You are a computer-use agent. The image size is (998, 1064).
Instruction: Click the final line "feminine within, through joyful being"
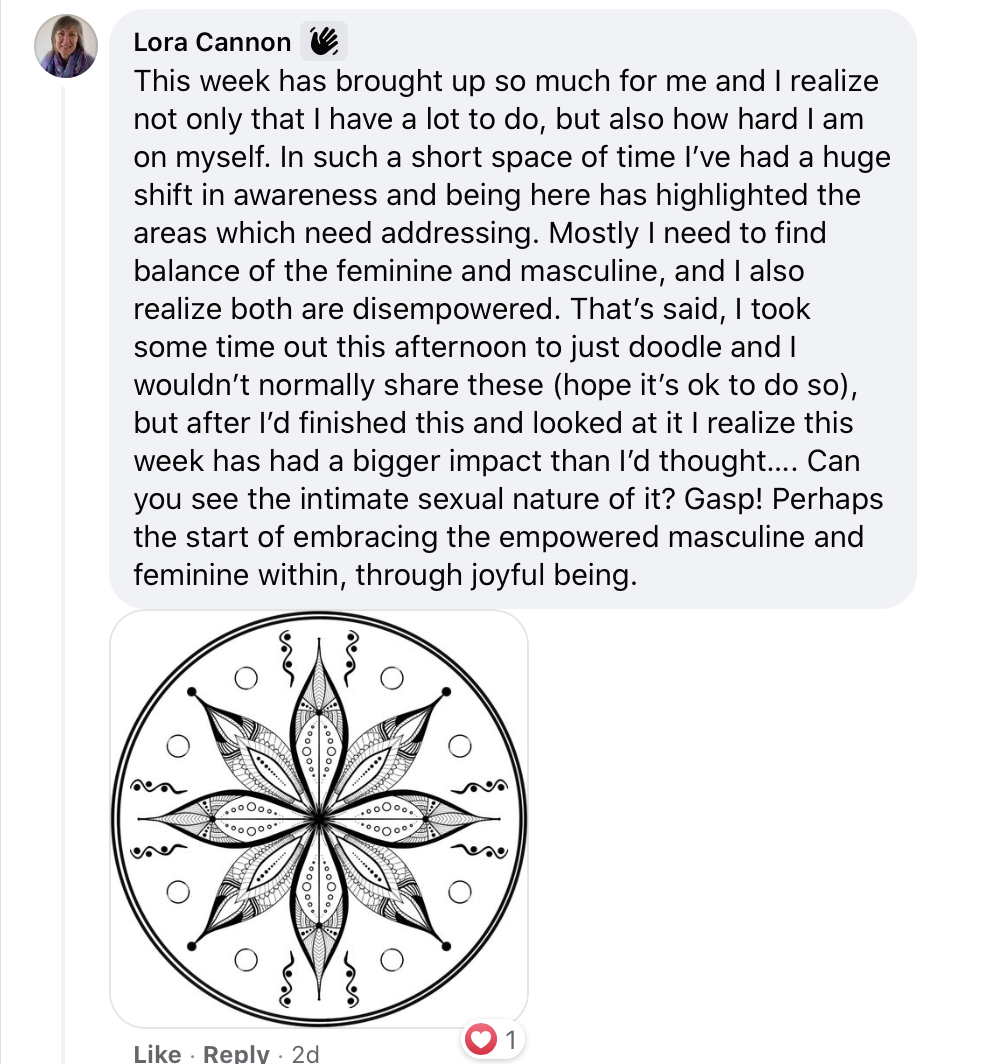tap(384, 575)
